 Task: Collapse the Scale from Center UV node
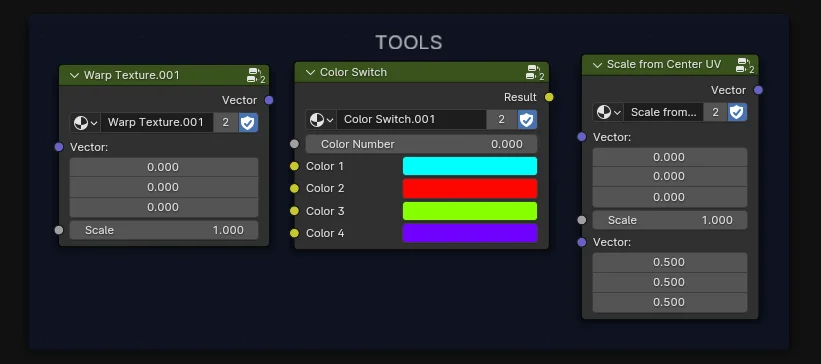click(597, 65)
